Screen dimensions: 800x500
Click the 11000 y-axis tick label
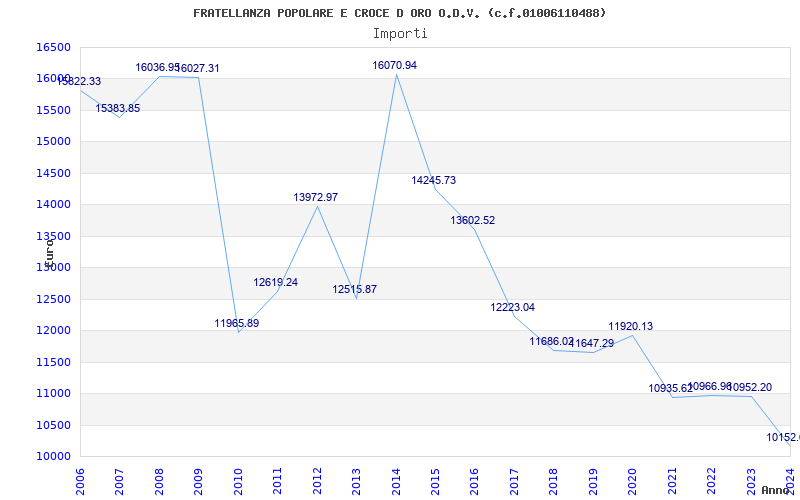click(x=53, y=393)
